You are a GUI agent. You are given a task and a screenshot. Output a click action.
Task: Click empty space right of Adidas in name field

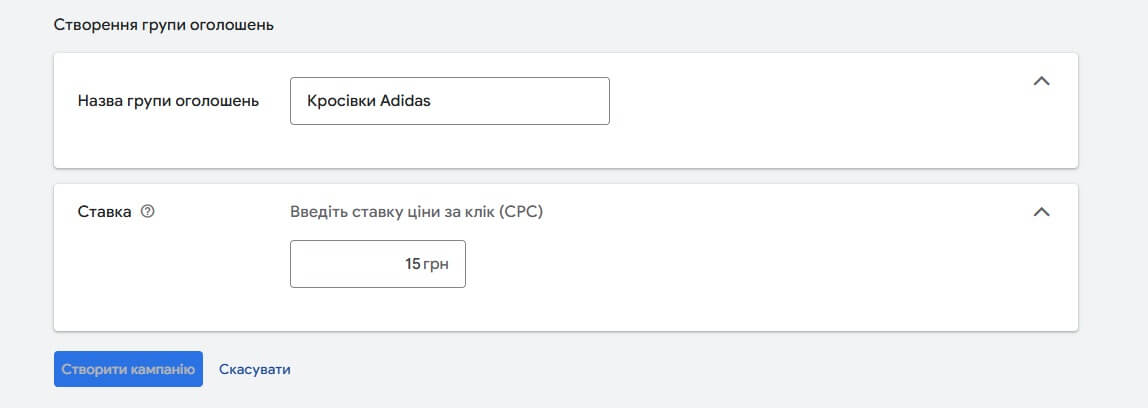[x=520, y=101]
